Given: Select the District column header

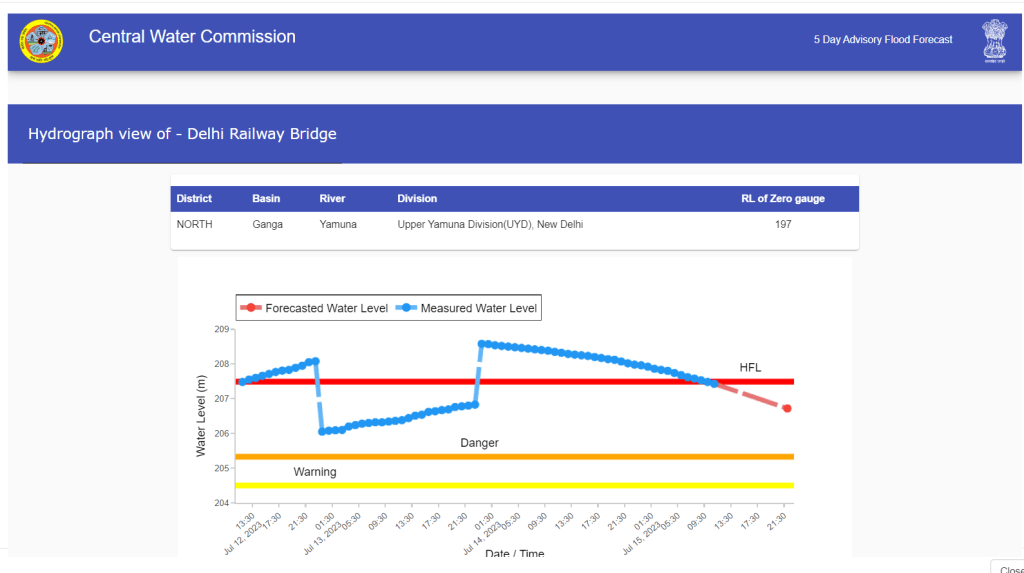Looking at the screenshot, I should (194, 199).
